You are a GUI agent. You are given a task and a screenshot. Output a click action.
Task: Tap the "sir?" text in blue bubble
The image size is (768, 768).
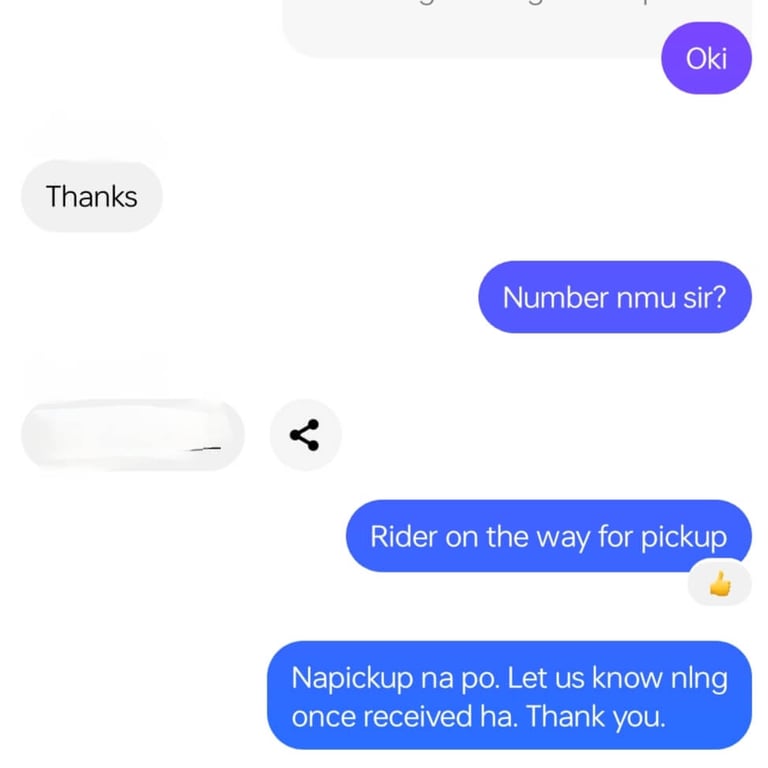pyautogui.click(x=704, y=297)
